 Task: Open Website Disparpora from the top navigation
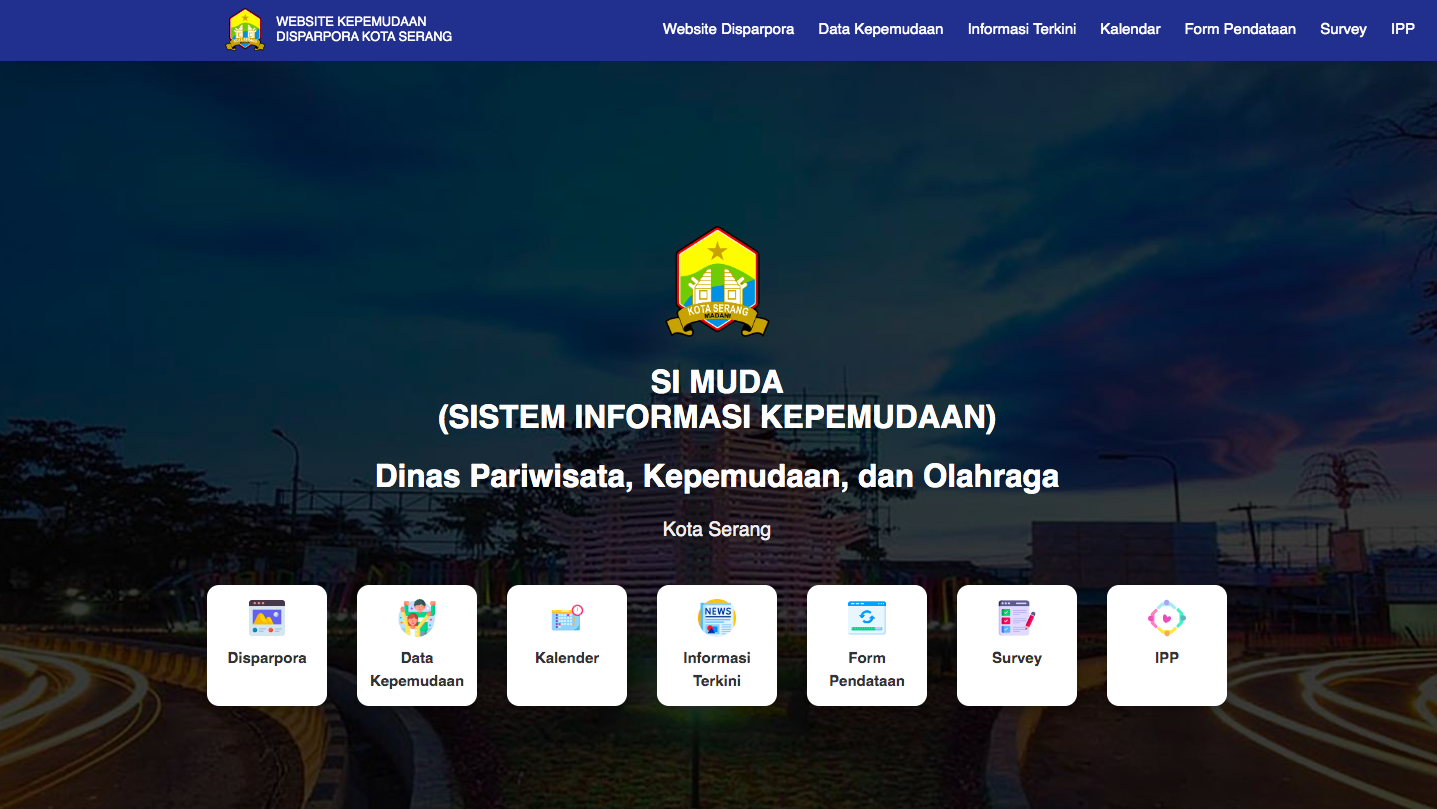pos(728,29)
